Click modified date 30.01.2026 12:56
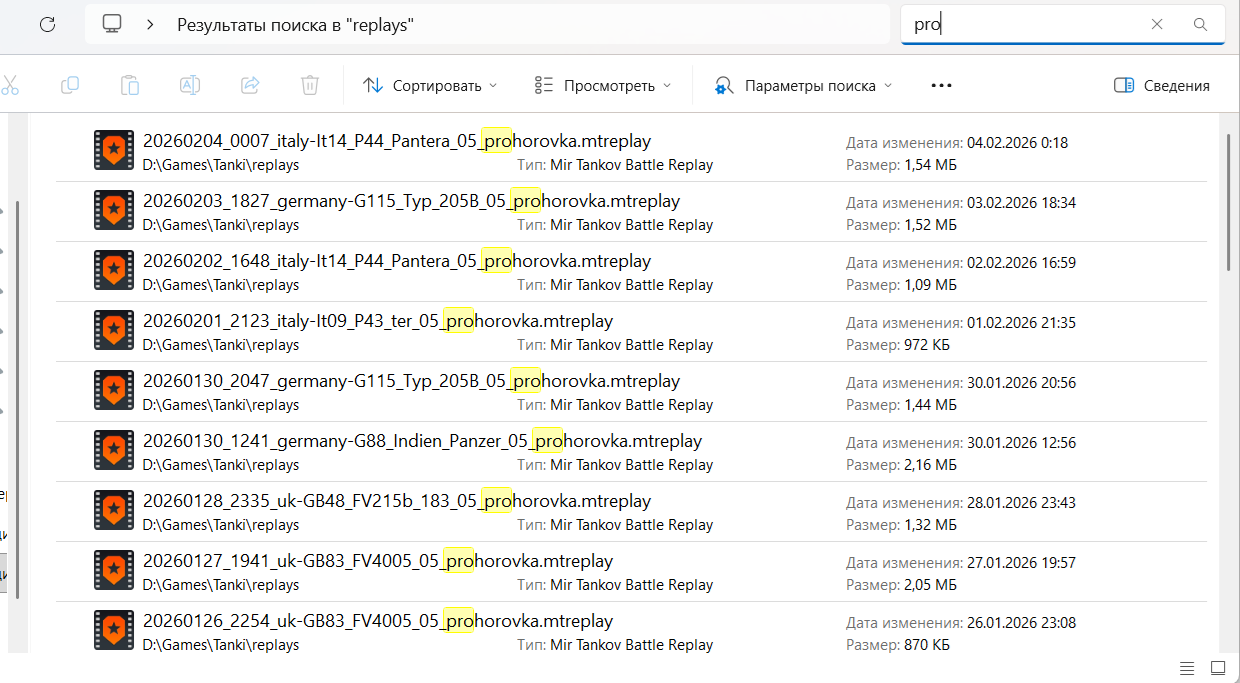 click(x=1022, y=443)
